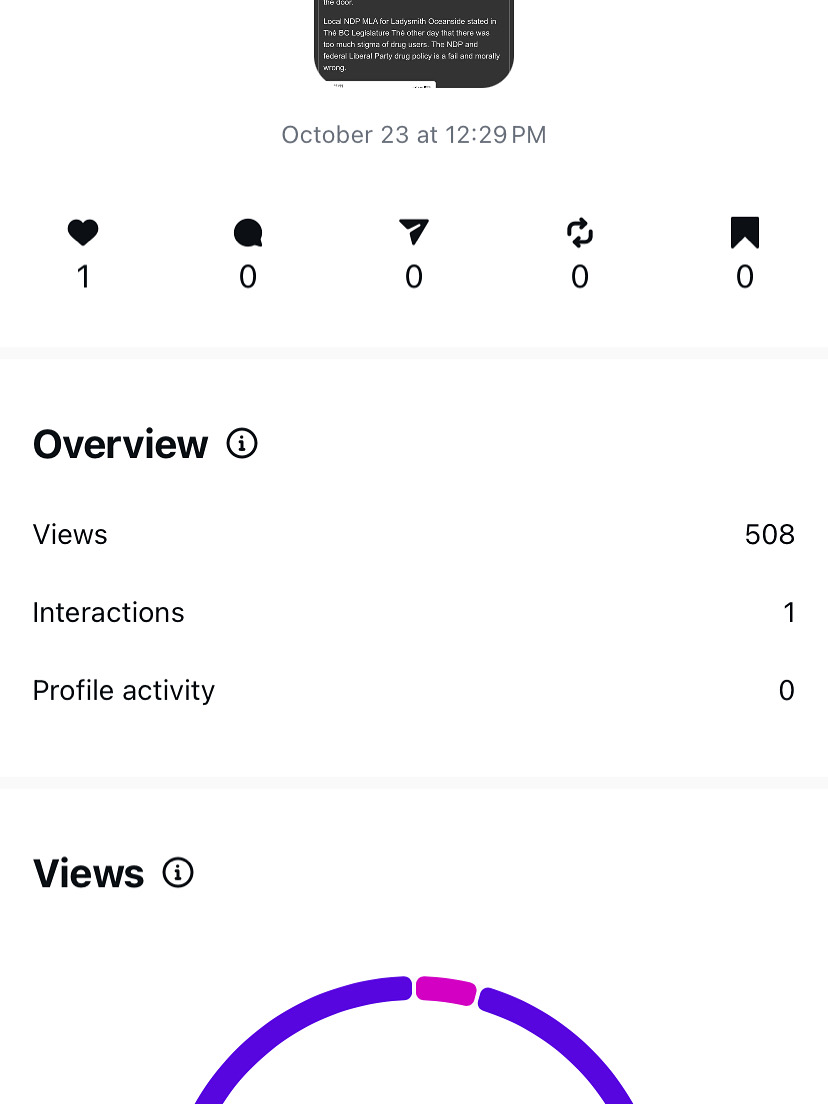Tap the paper plane shares icon
The image size is (828, 1104).
414,233
